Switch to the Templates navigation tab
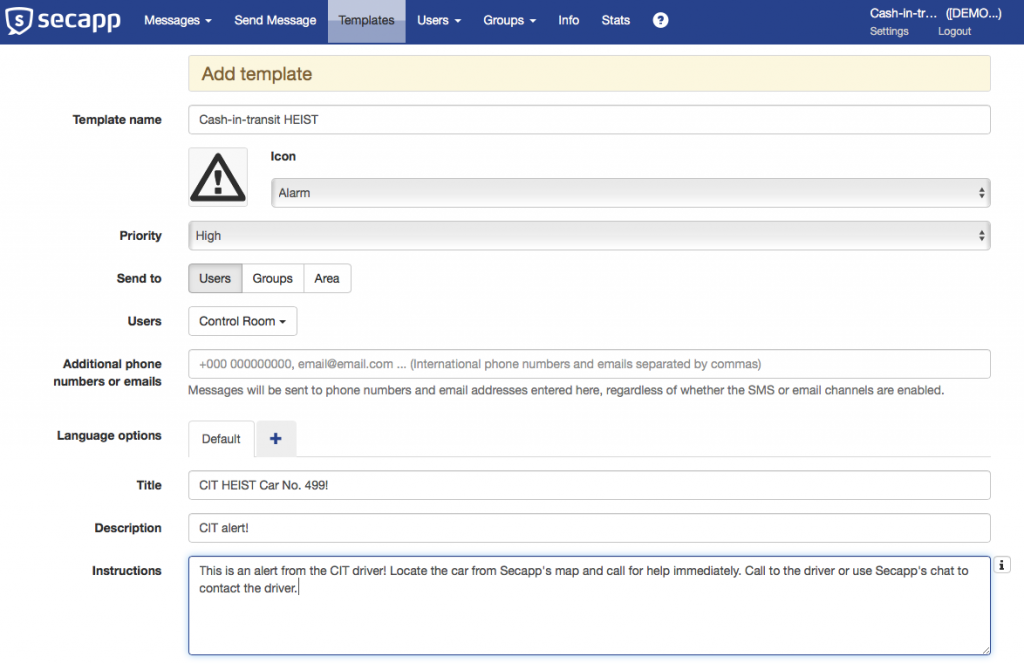This screenshot has width=1024, height=664. pos(366,20)
